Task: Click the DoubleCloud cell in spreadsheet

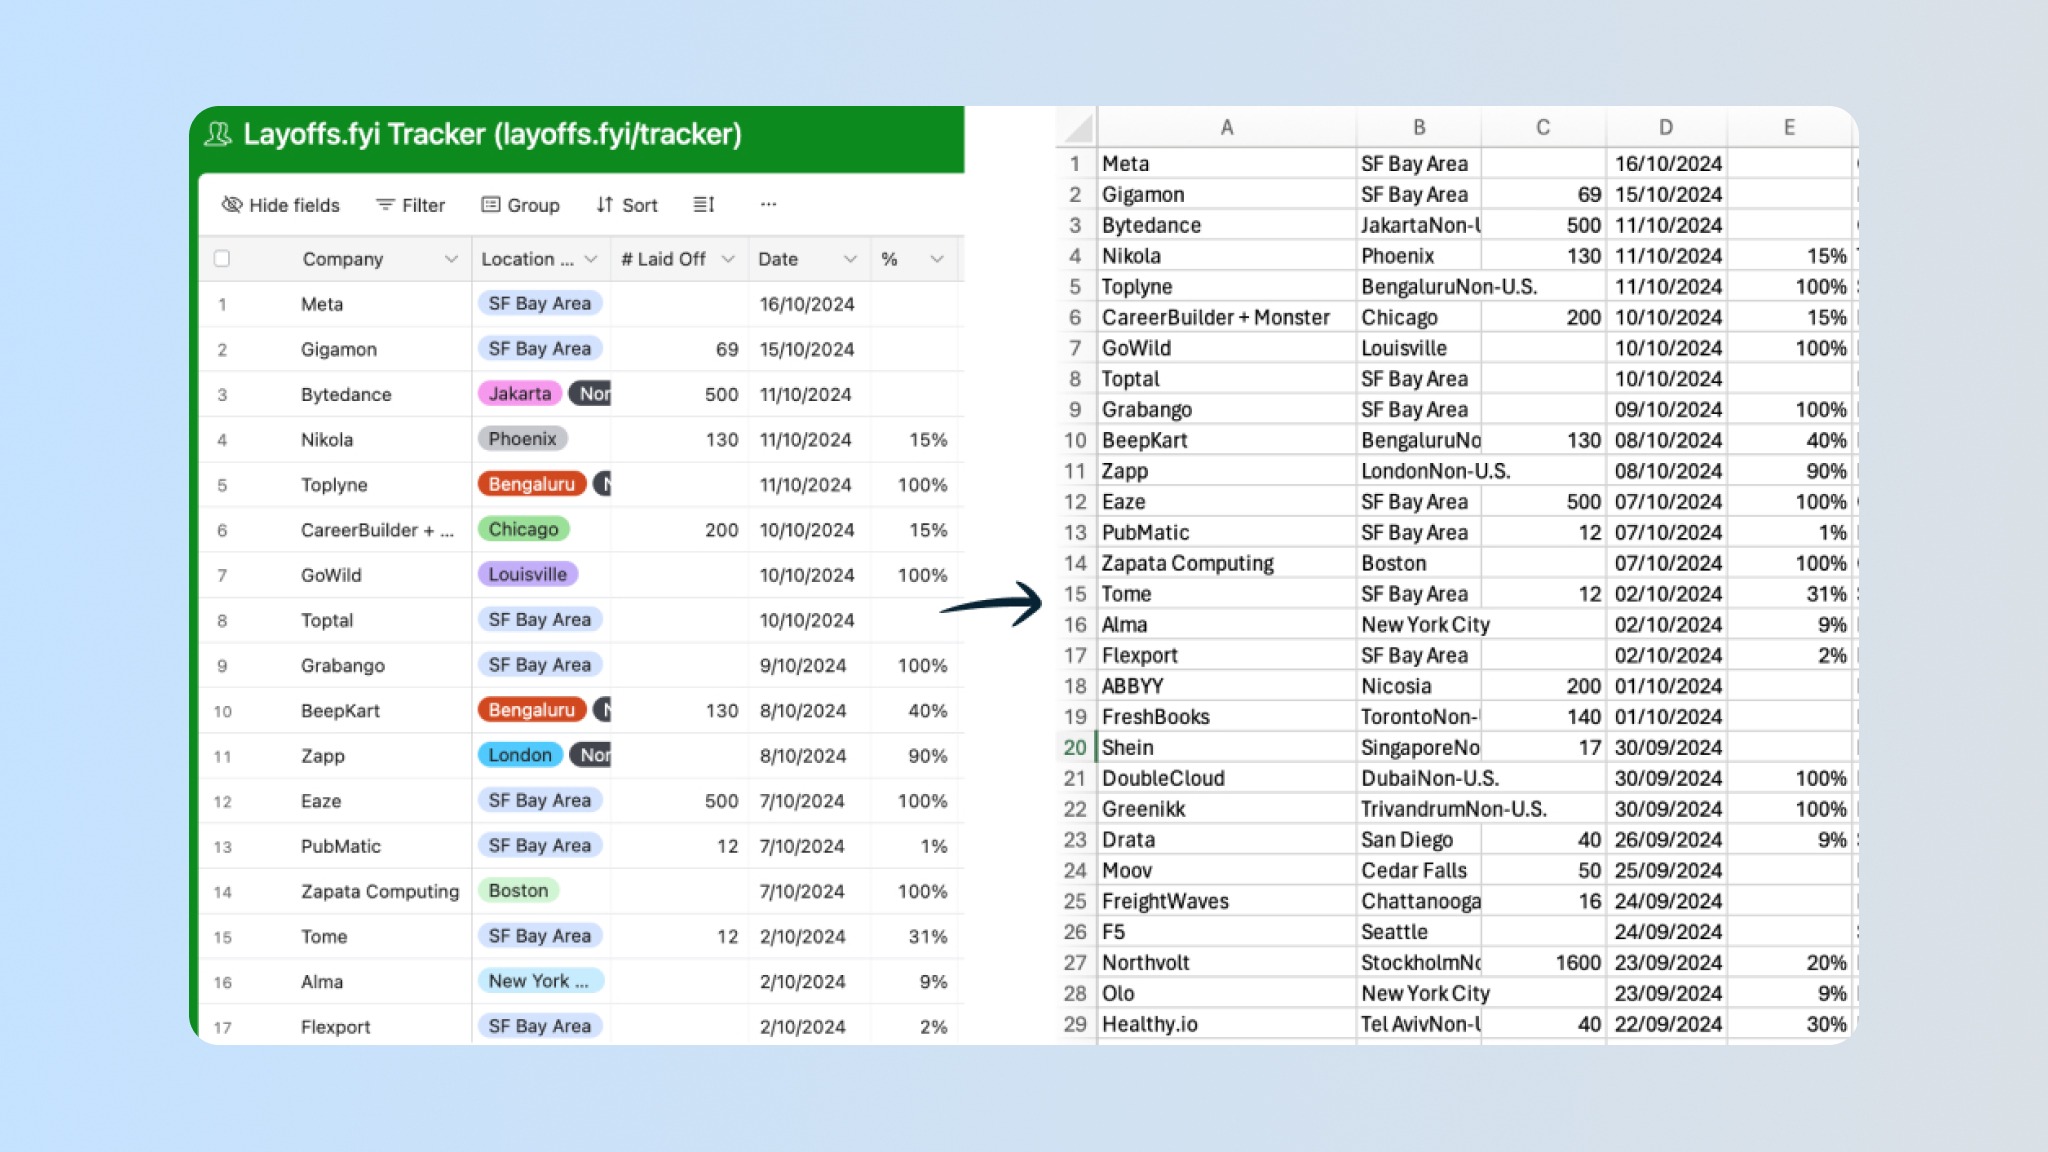Action: point(1227,778)
